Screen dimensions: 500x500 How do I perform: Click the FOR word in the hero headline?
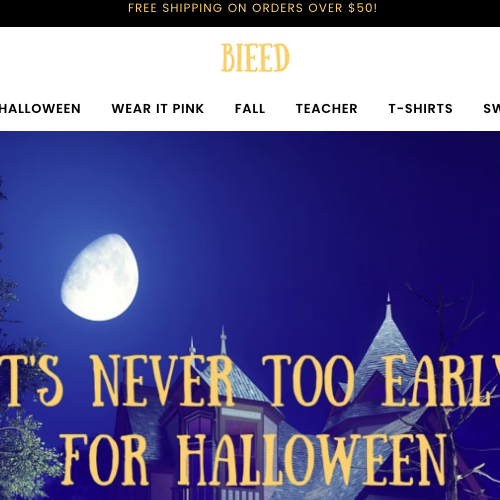(105, 460)
